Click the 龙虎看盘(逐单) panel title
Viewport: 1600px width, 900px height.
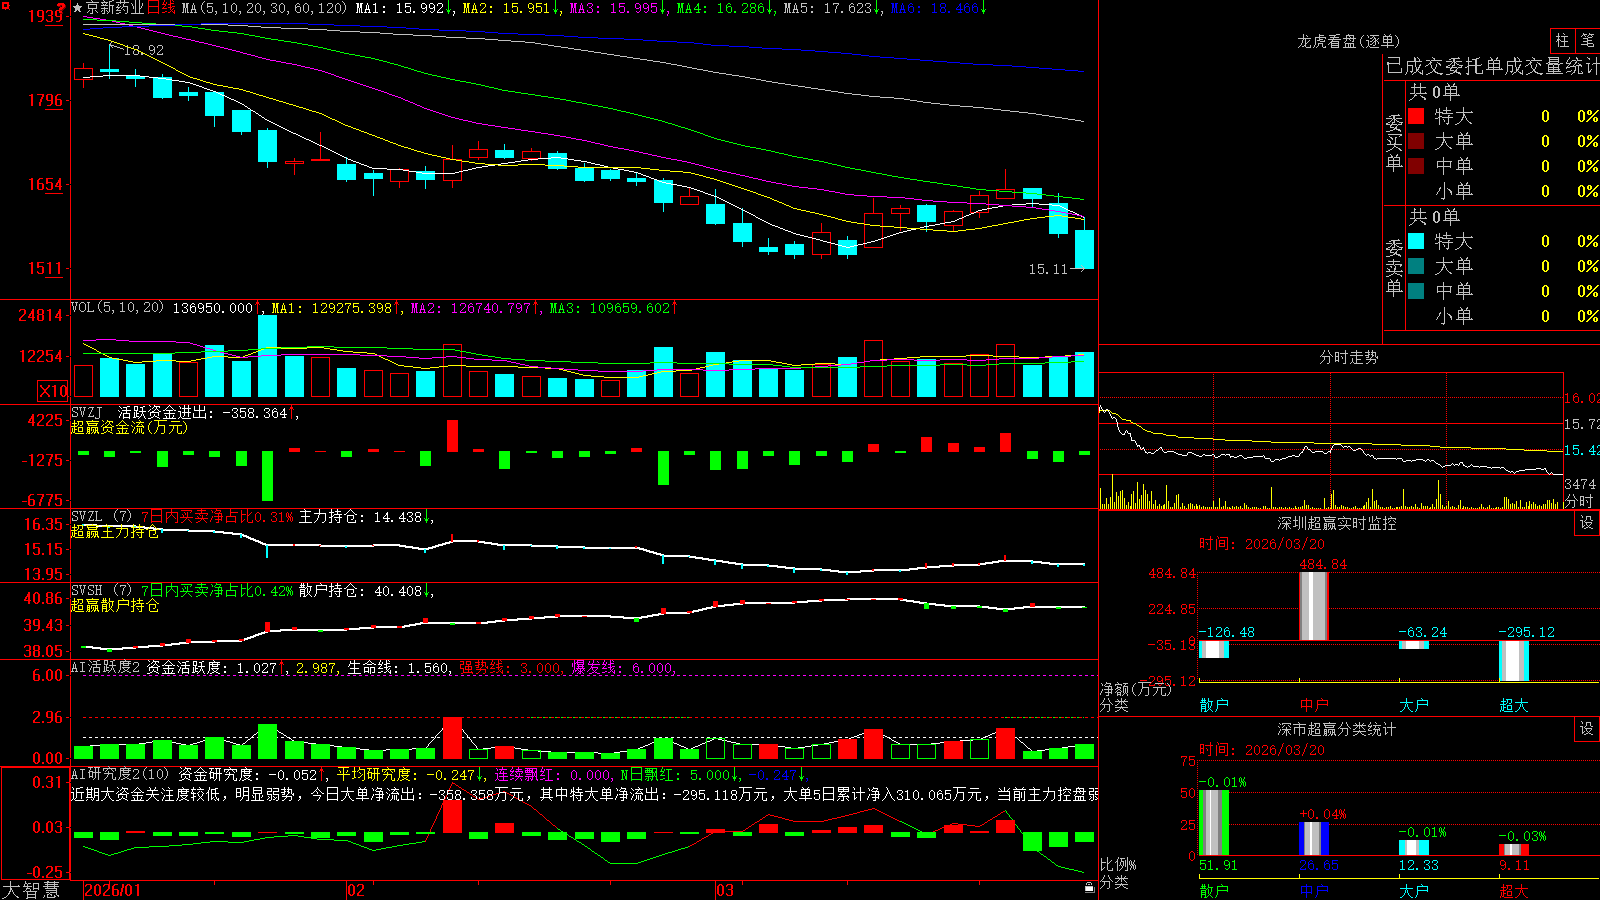(x=1349, y=41)
